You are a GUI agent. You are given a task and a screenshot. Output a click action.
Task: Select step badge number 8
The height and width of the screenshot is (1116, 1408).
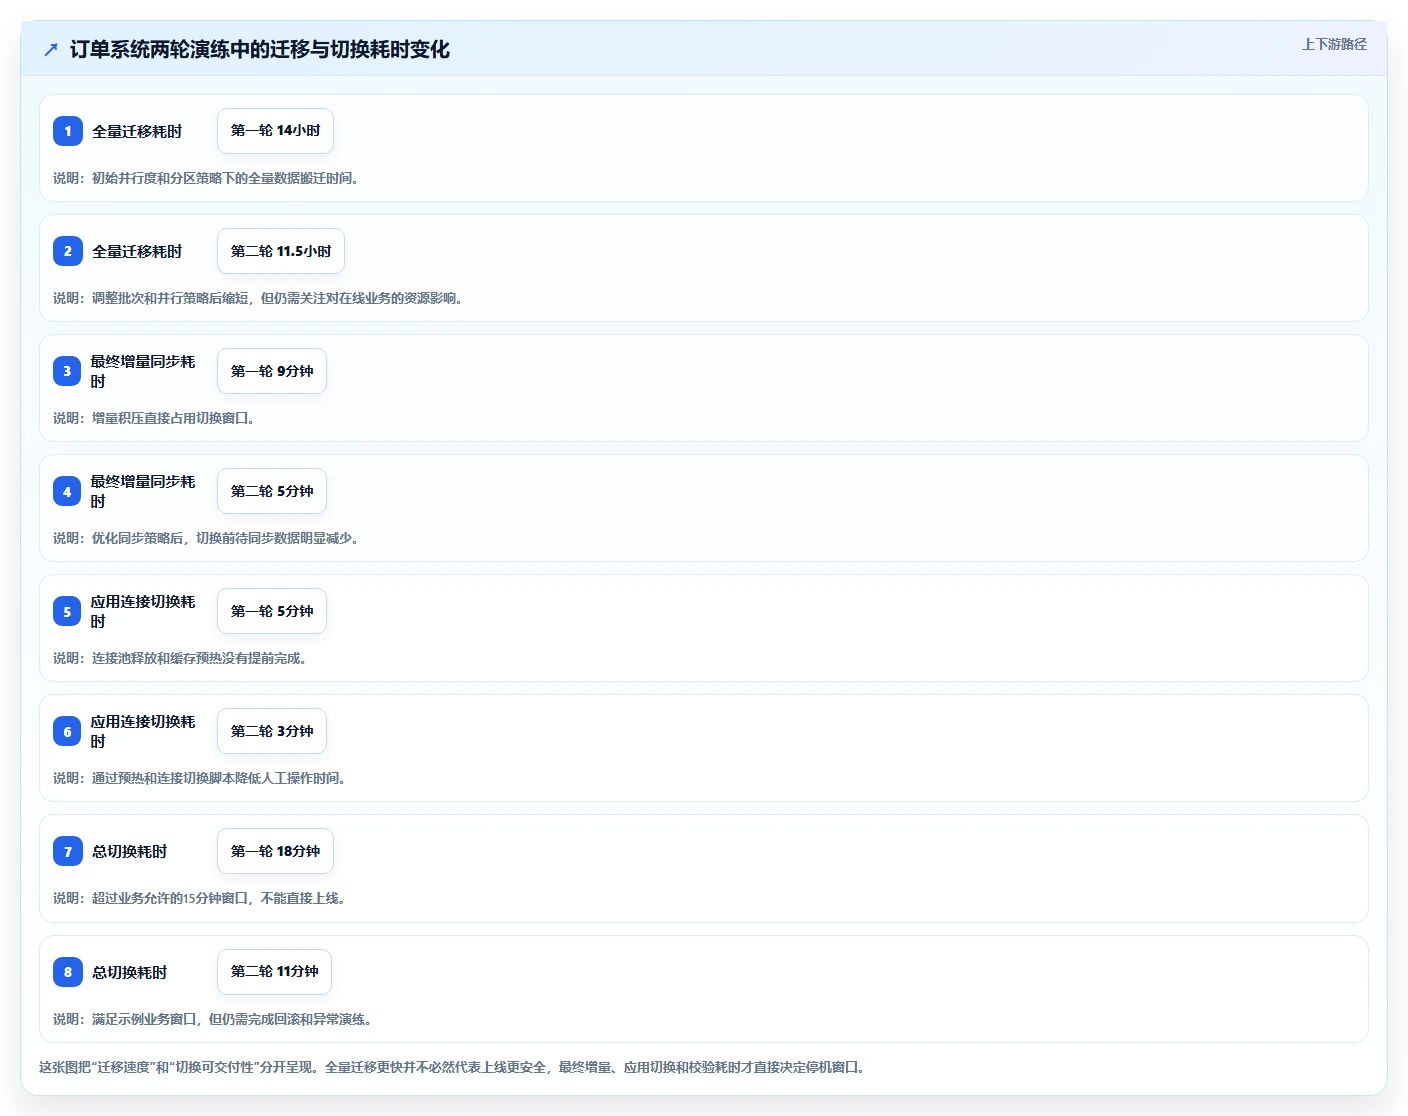[x=68, y=972]
